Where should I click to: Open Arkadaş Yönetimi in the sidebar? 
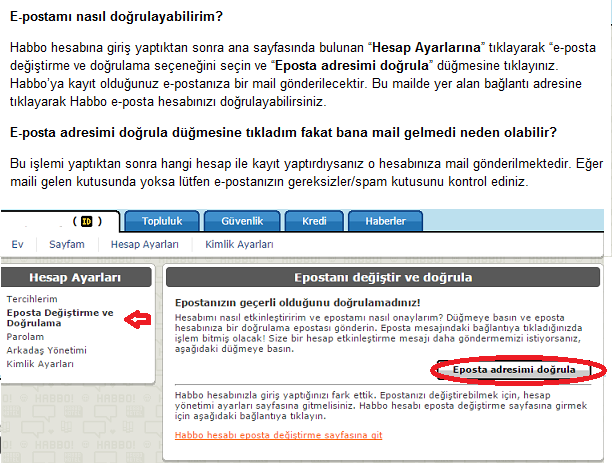point(46,351)
